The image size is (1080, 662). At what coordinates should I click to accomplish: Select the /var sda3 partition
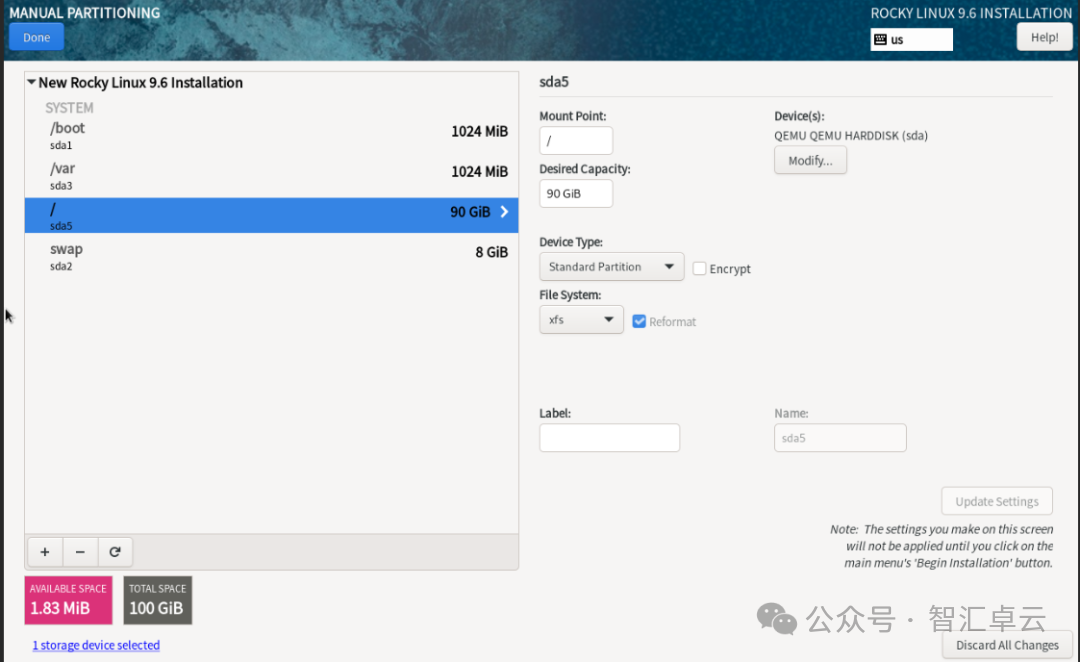270,175
